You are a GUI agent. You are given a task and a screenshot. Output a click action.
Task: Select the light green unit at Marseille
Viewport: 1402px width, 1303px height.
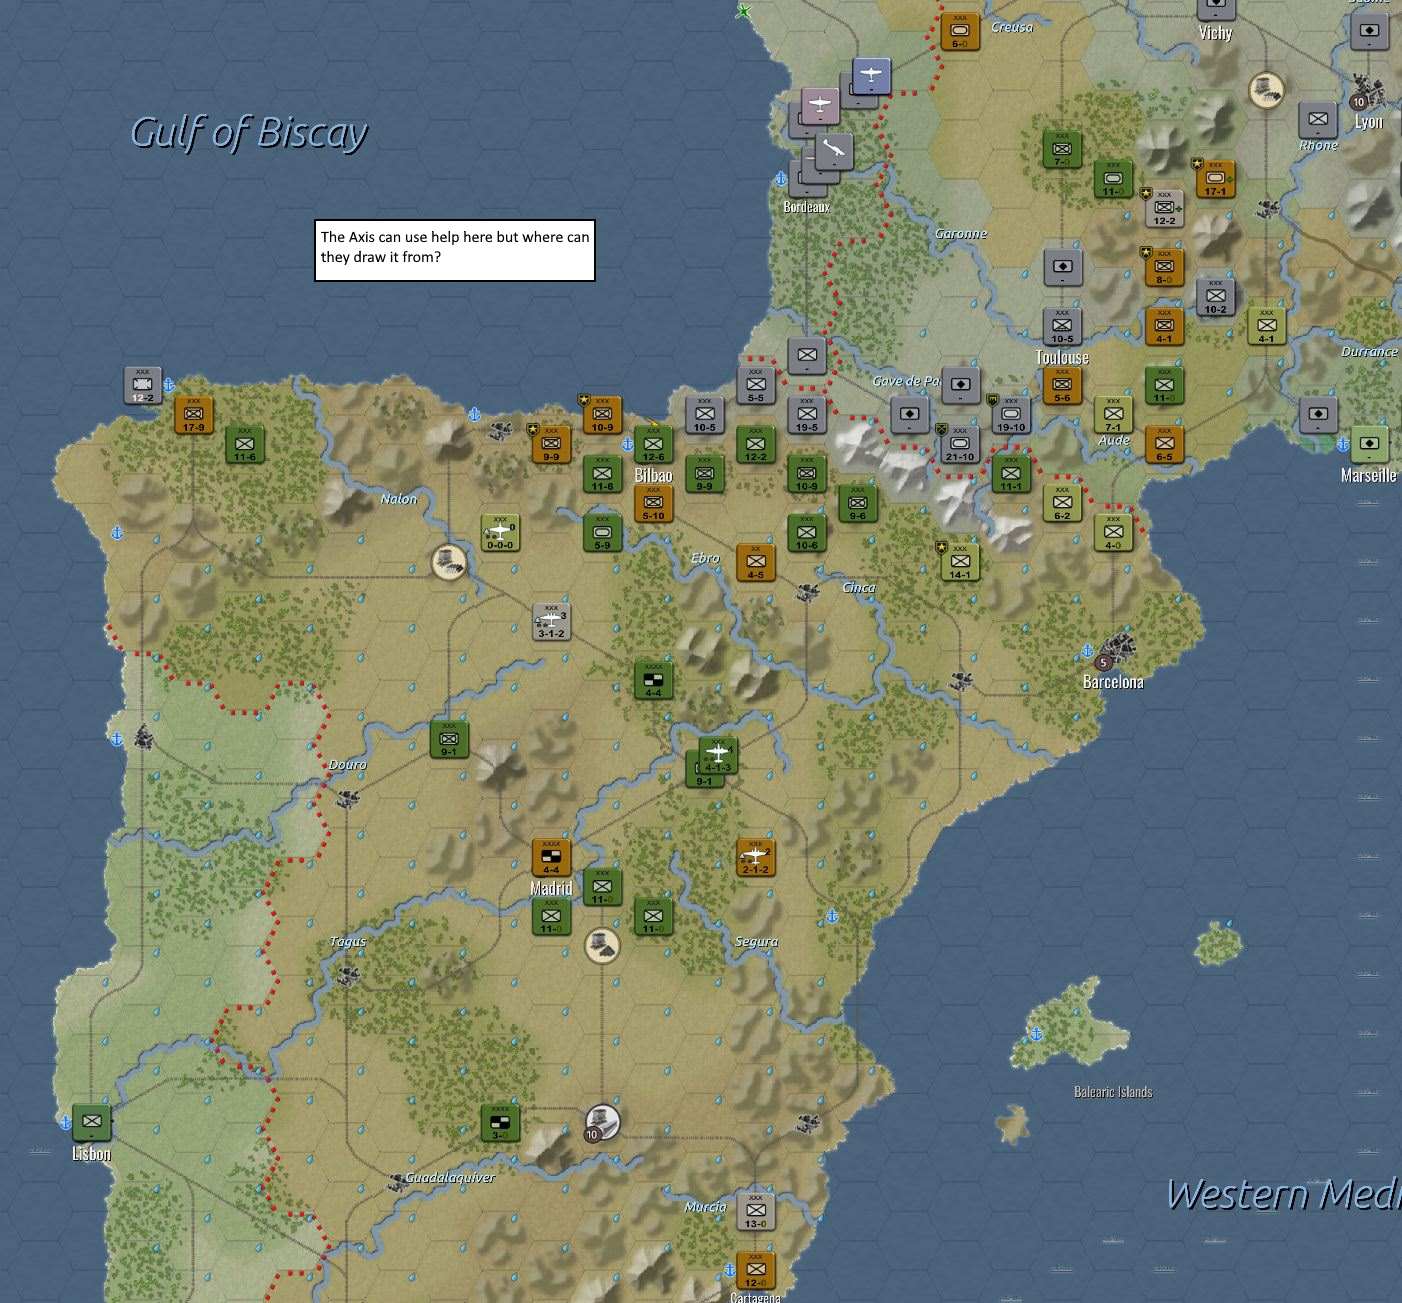[x=1369, y=444]
